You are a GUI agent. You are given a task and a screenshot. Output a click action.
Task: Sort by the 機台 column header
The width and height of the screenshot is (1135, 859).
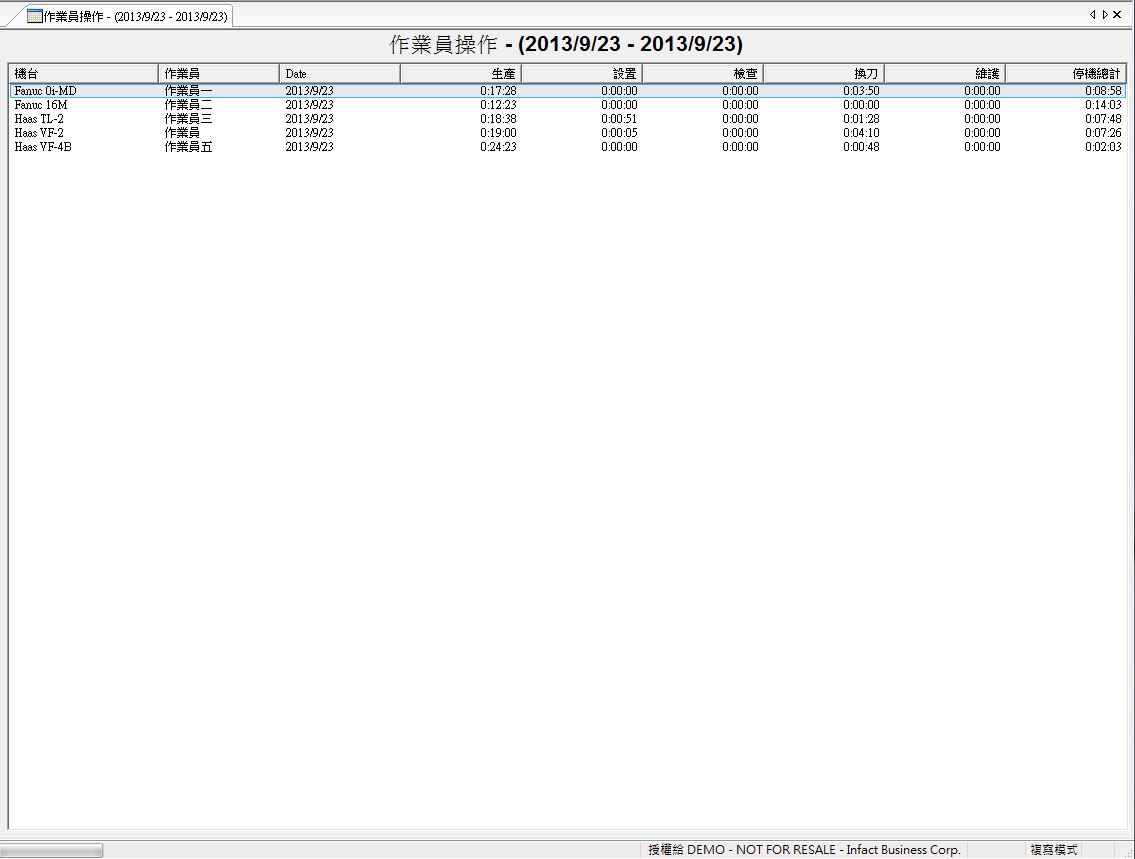coord(83,73)
